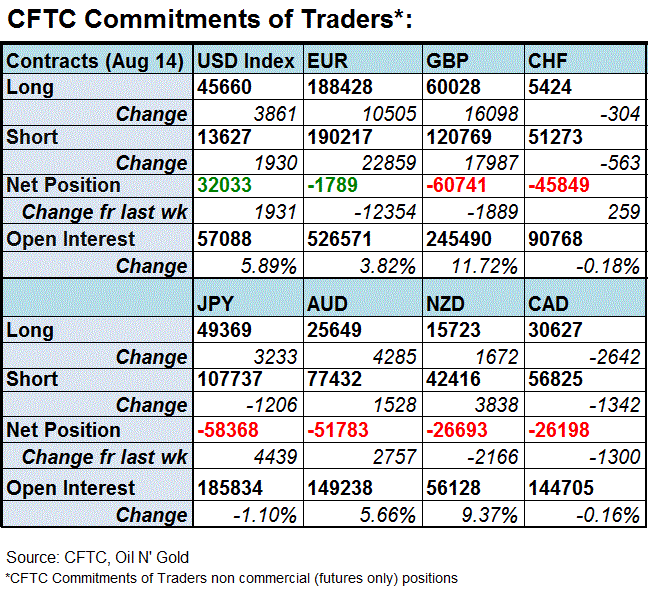655x593 pixels.
Task: Select the AUD column header
Action: (x=329, y=305)
